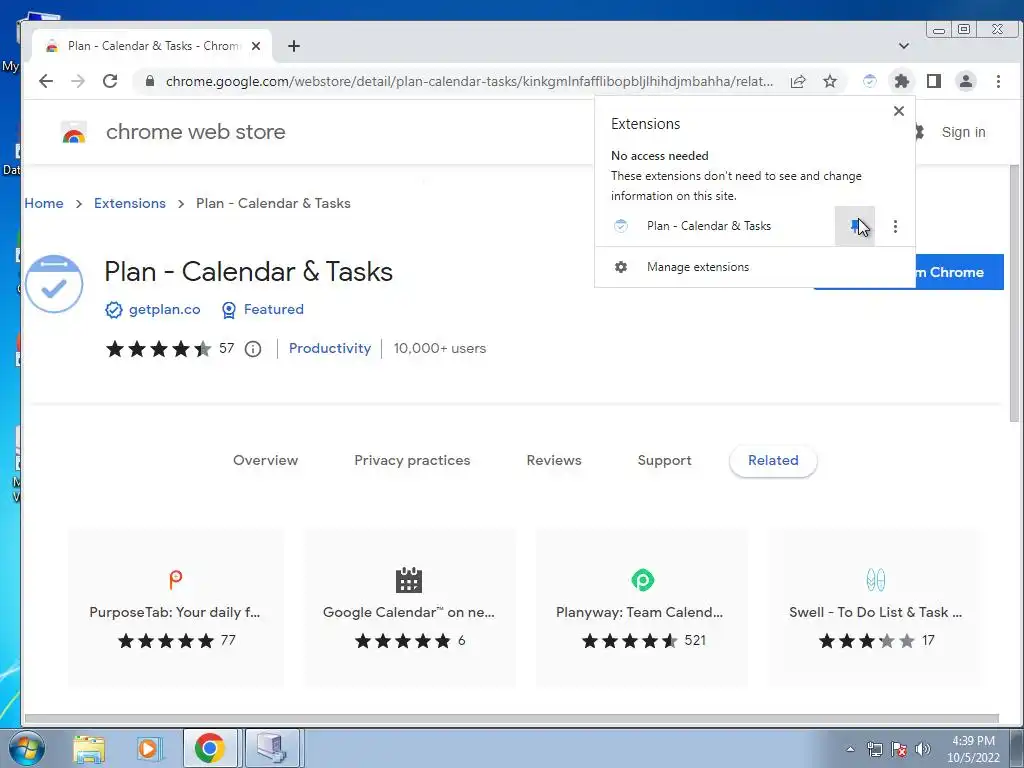This screenshot has height=768, width=1024.
Task: Go to Home breadcrumb
Action: pos(44,203)
